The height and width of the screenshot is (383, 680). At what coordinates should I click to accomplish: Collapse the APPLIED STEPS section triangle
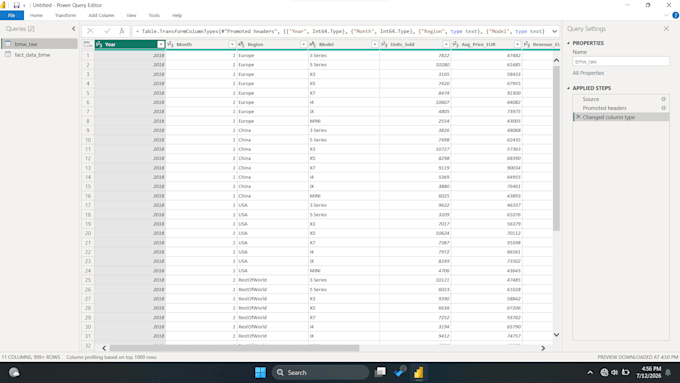(569, 88)
